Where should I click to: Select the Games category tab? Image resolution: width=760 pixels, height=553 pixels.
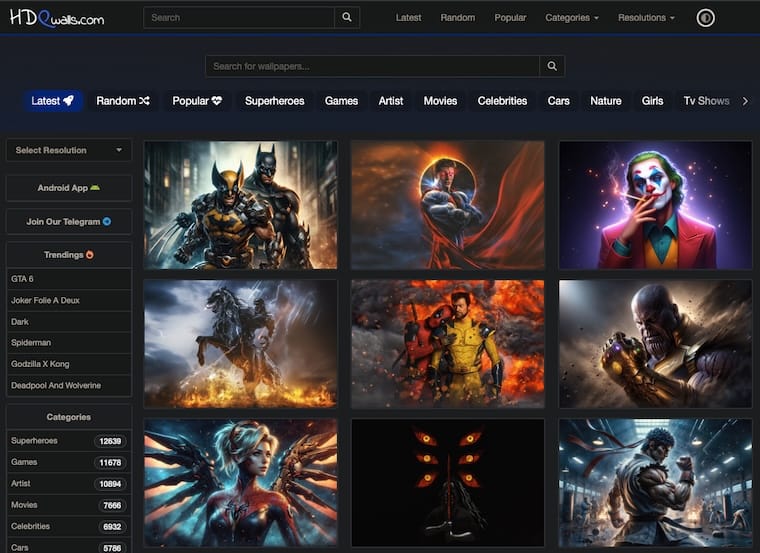click(x=341, y=101)
